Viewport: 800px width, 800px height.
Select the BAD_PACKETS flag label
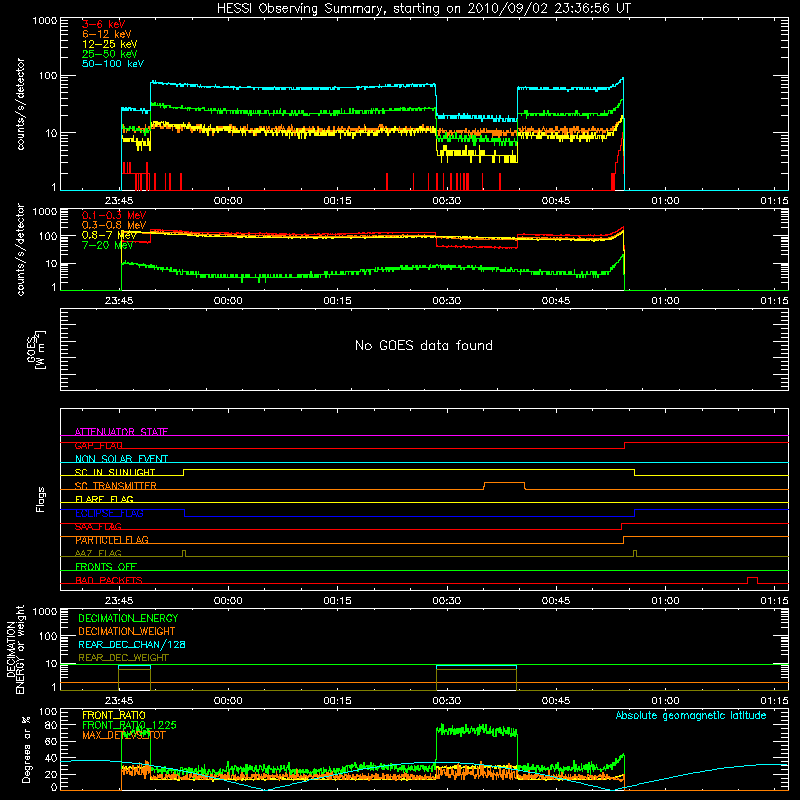tap(109, 580)
